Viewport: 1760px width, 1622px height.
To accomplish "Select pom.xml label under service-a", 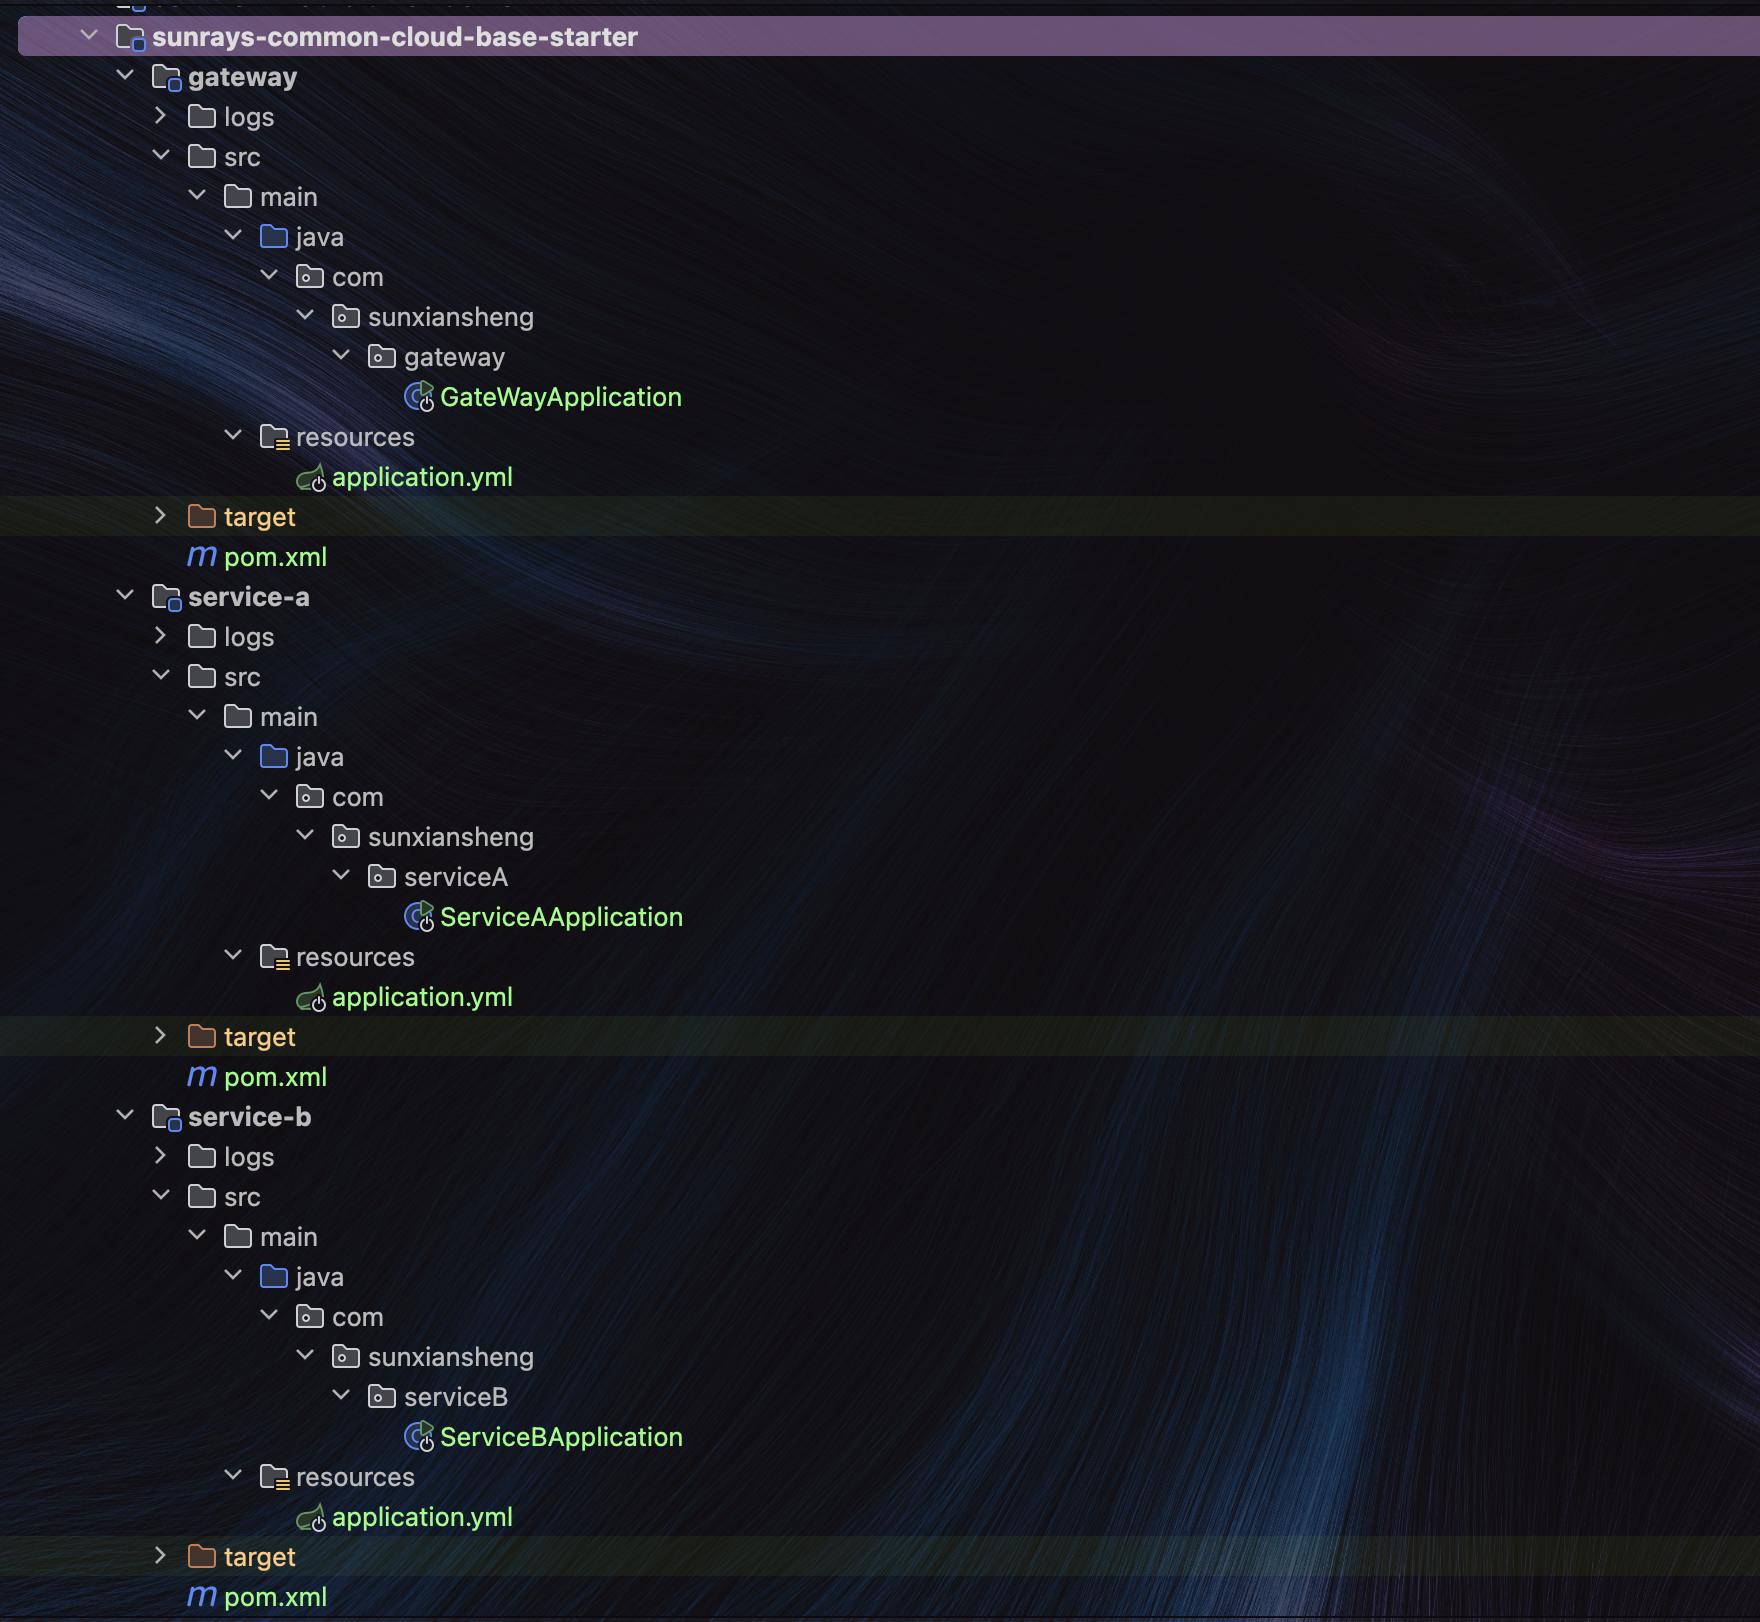I will [x=275, y=1077].
